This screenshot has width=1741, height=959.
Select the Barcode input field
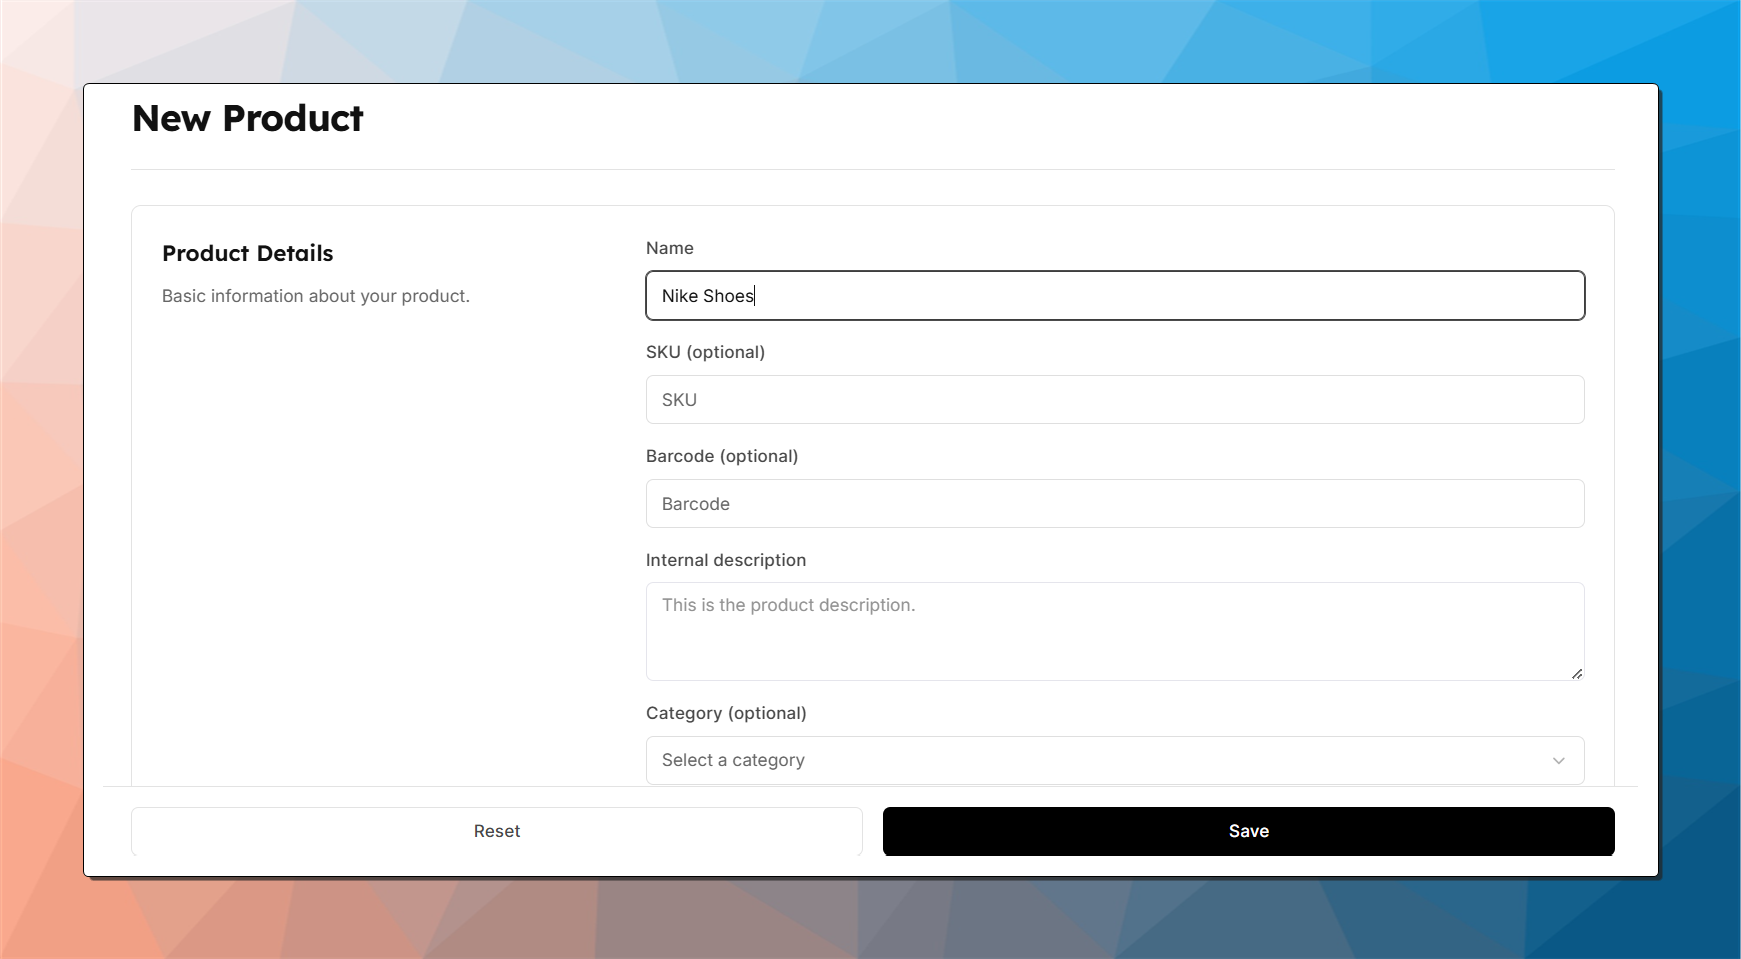click(1114, 504)
